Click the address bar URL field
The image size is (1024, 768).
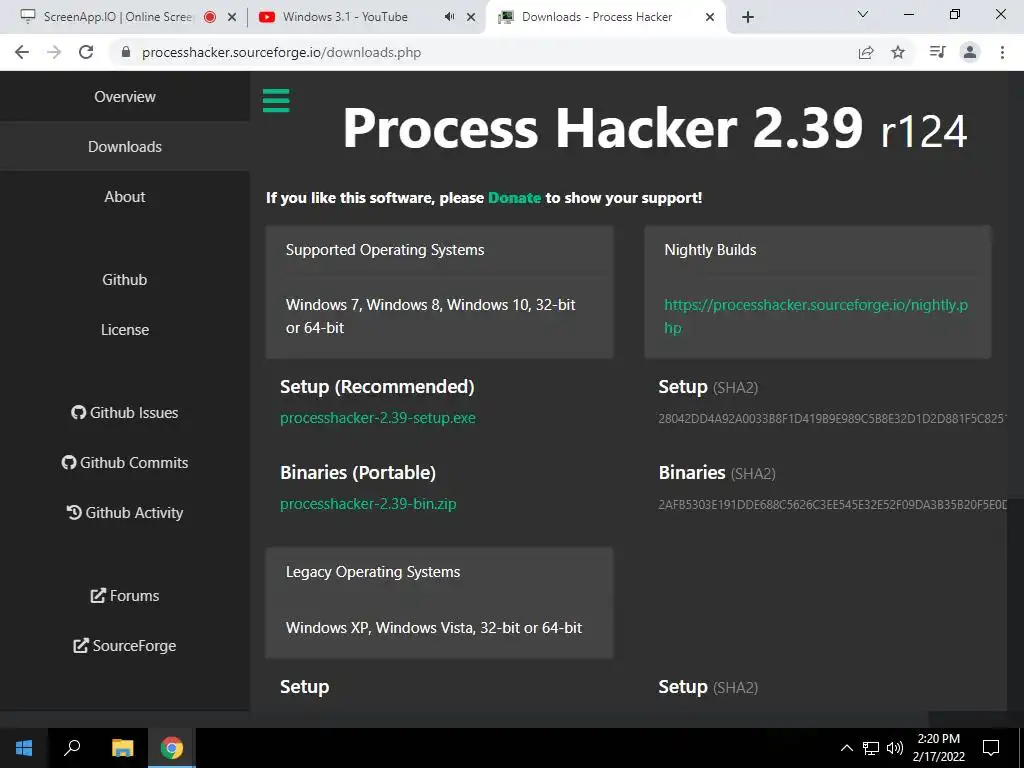(483, 52)
